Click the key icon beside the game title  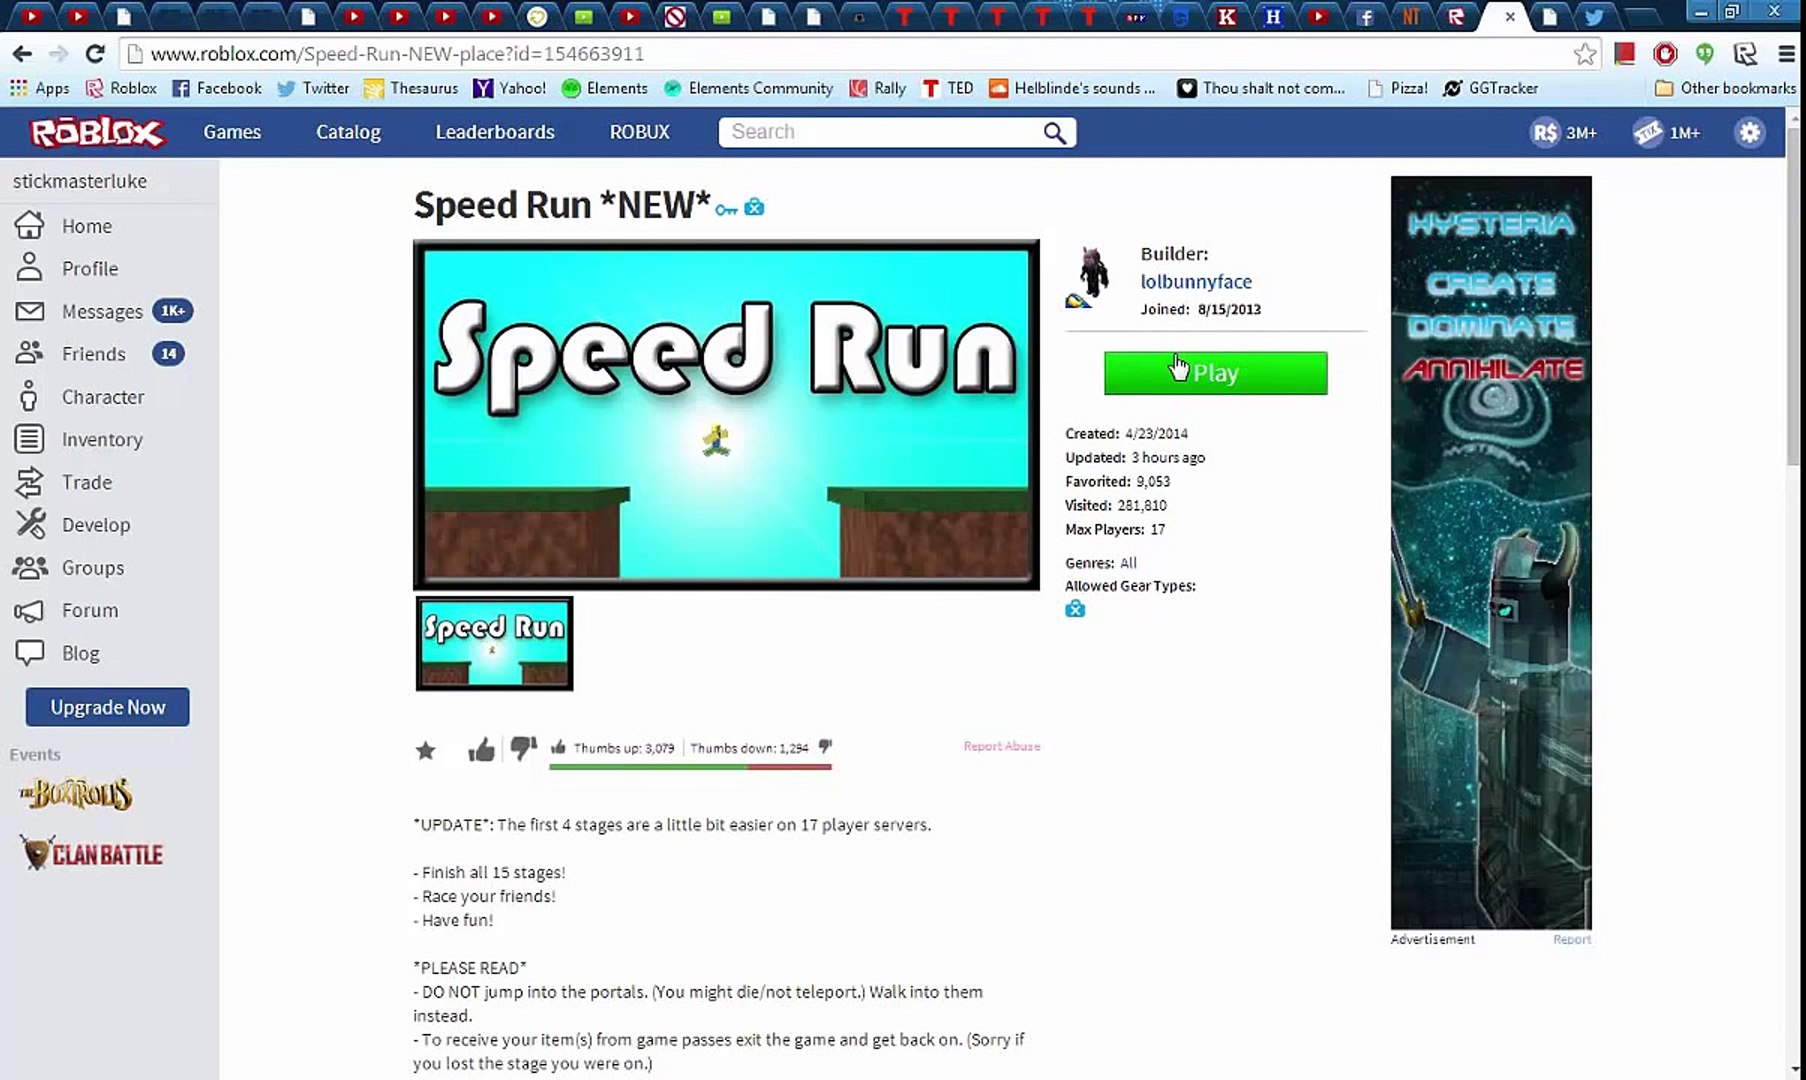pos(726,208)
